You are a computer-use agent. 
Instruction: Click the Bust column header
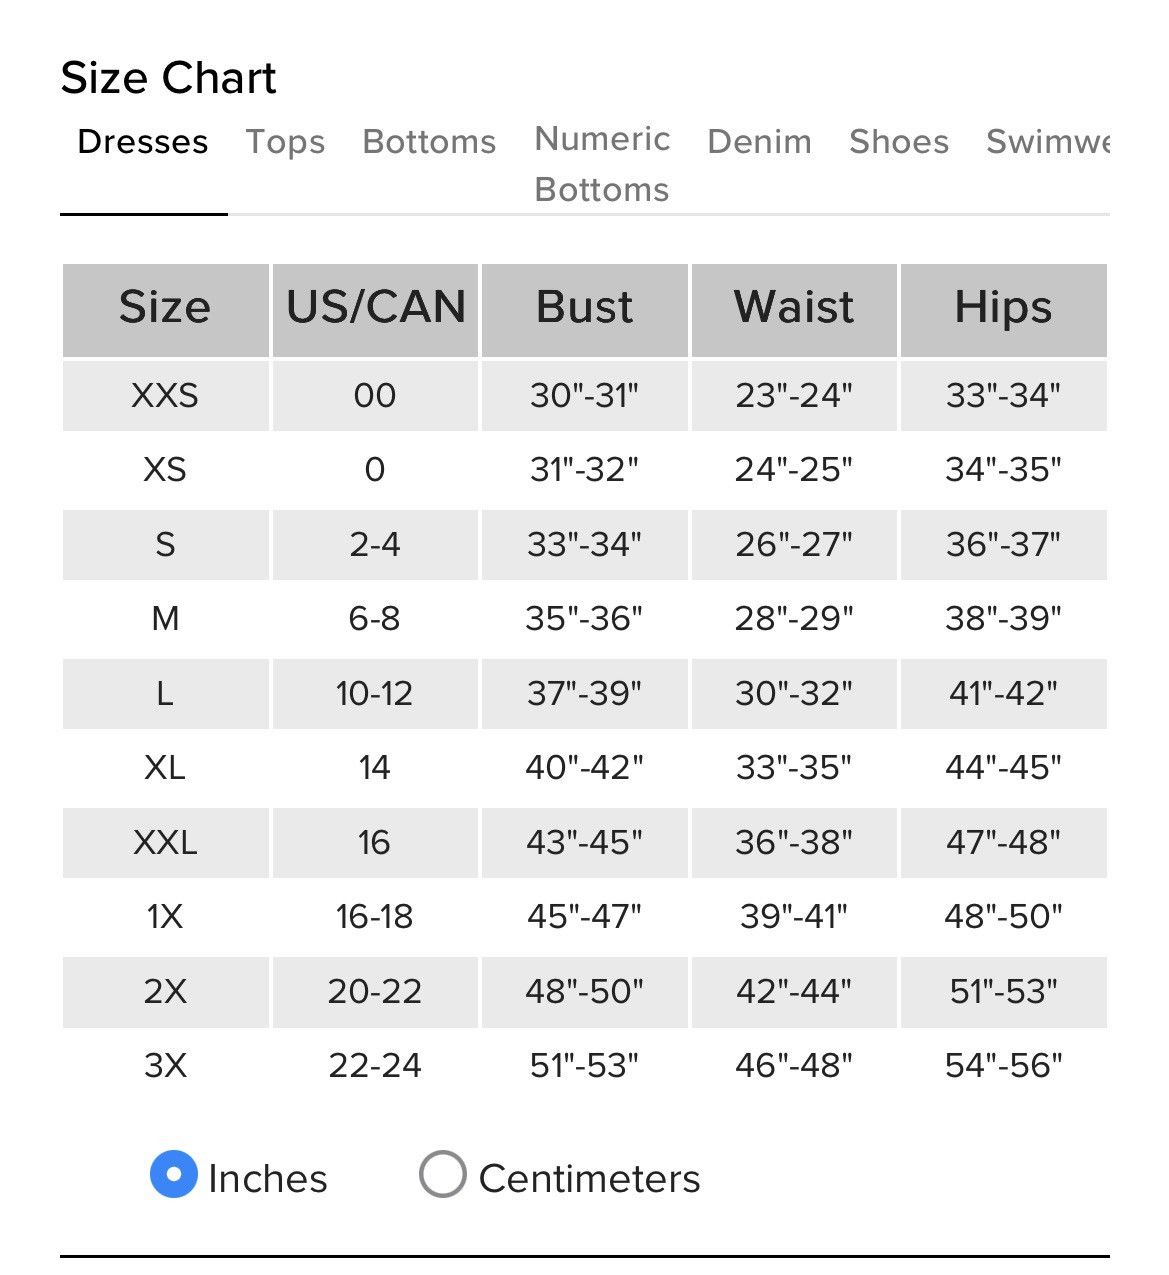[585, 307]
